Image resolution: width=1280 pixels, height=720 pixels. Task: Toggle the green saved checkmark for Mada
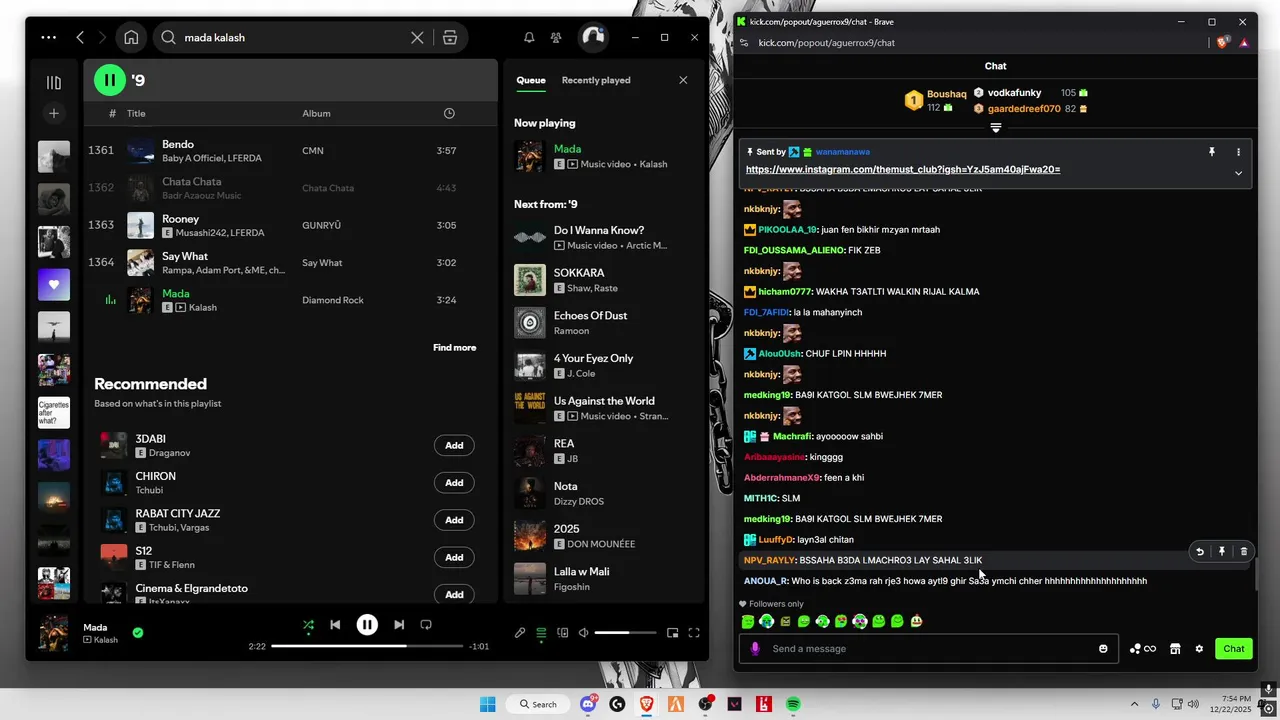click(x=138, y=632)
